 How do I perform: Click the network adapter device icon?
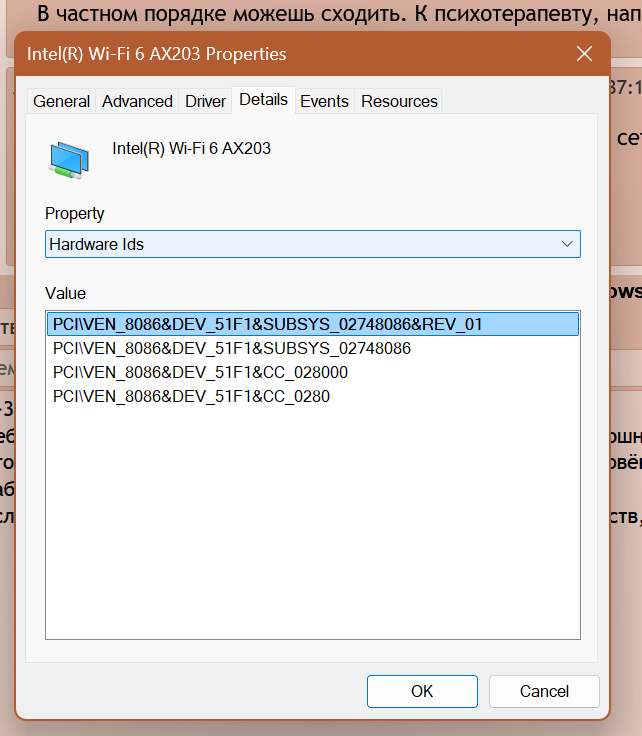click(69, 160)
